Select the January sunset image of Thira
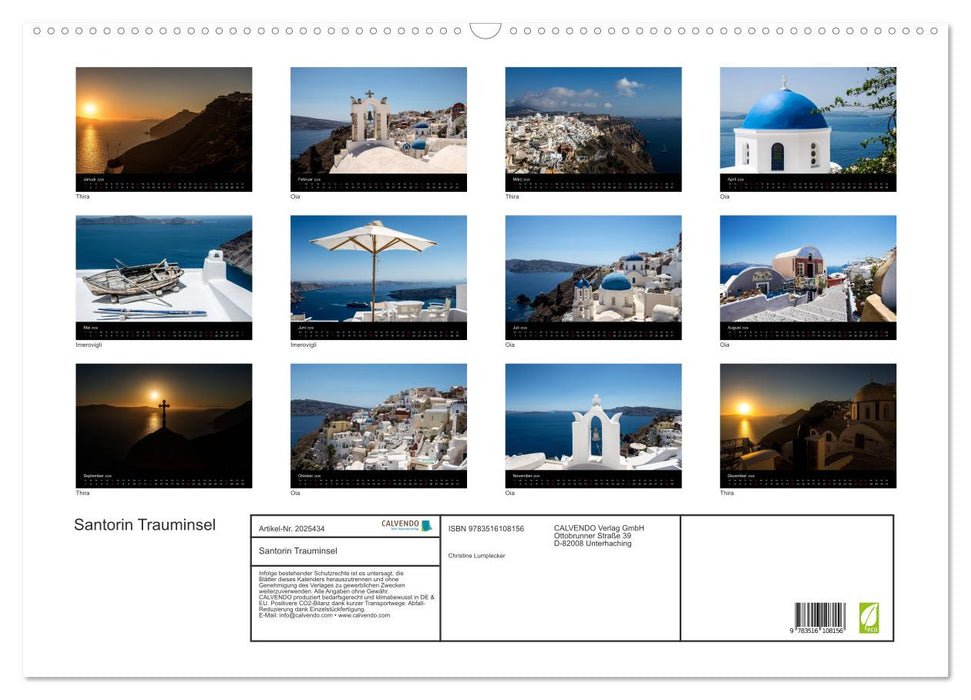Viewport: 971px width, 700px height. click(162, 120)
